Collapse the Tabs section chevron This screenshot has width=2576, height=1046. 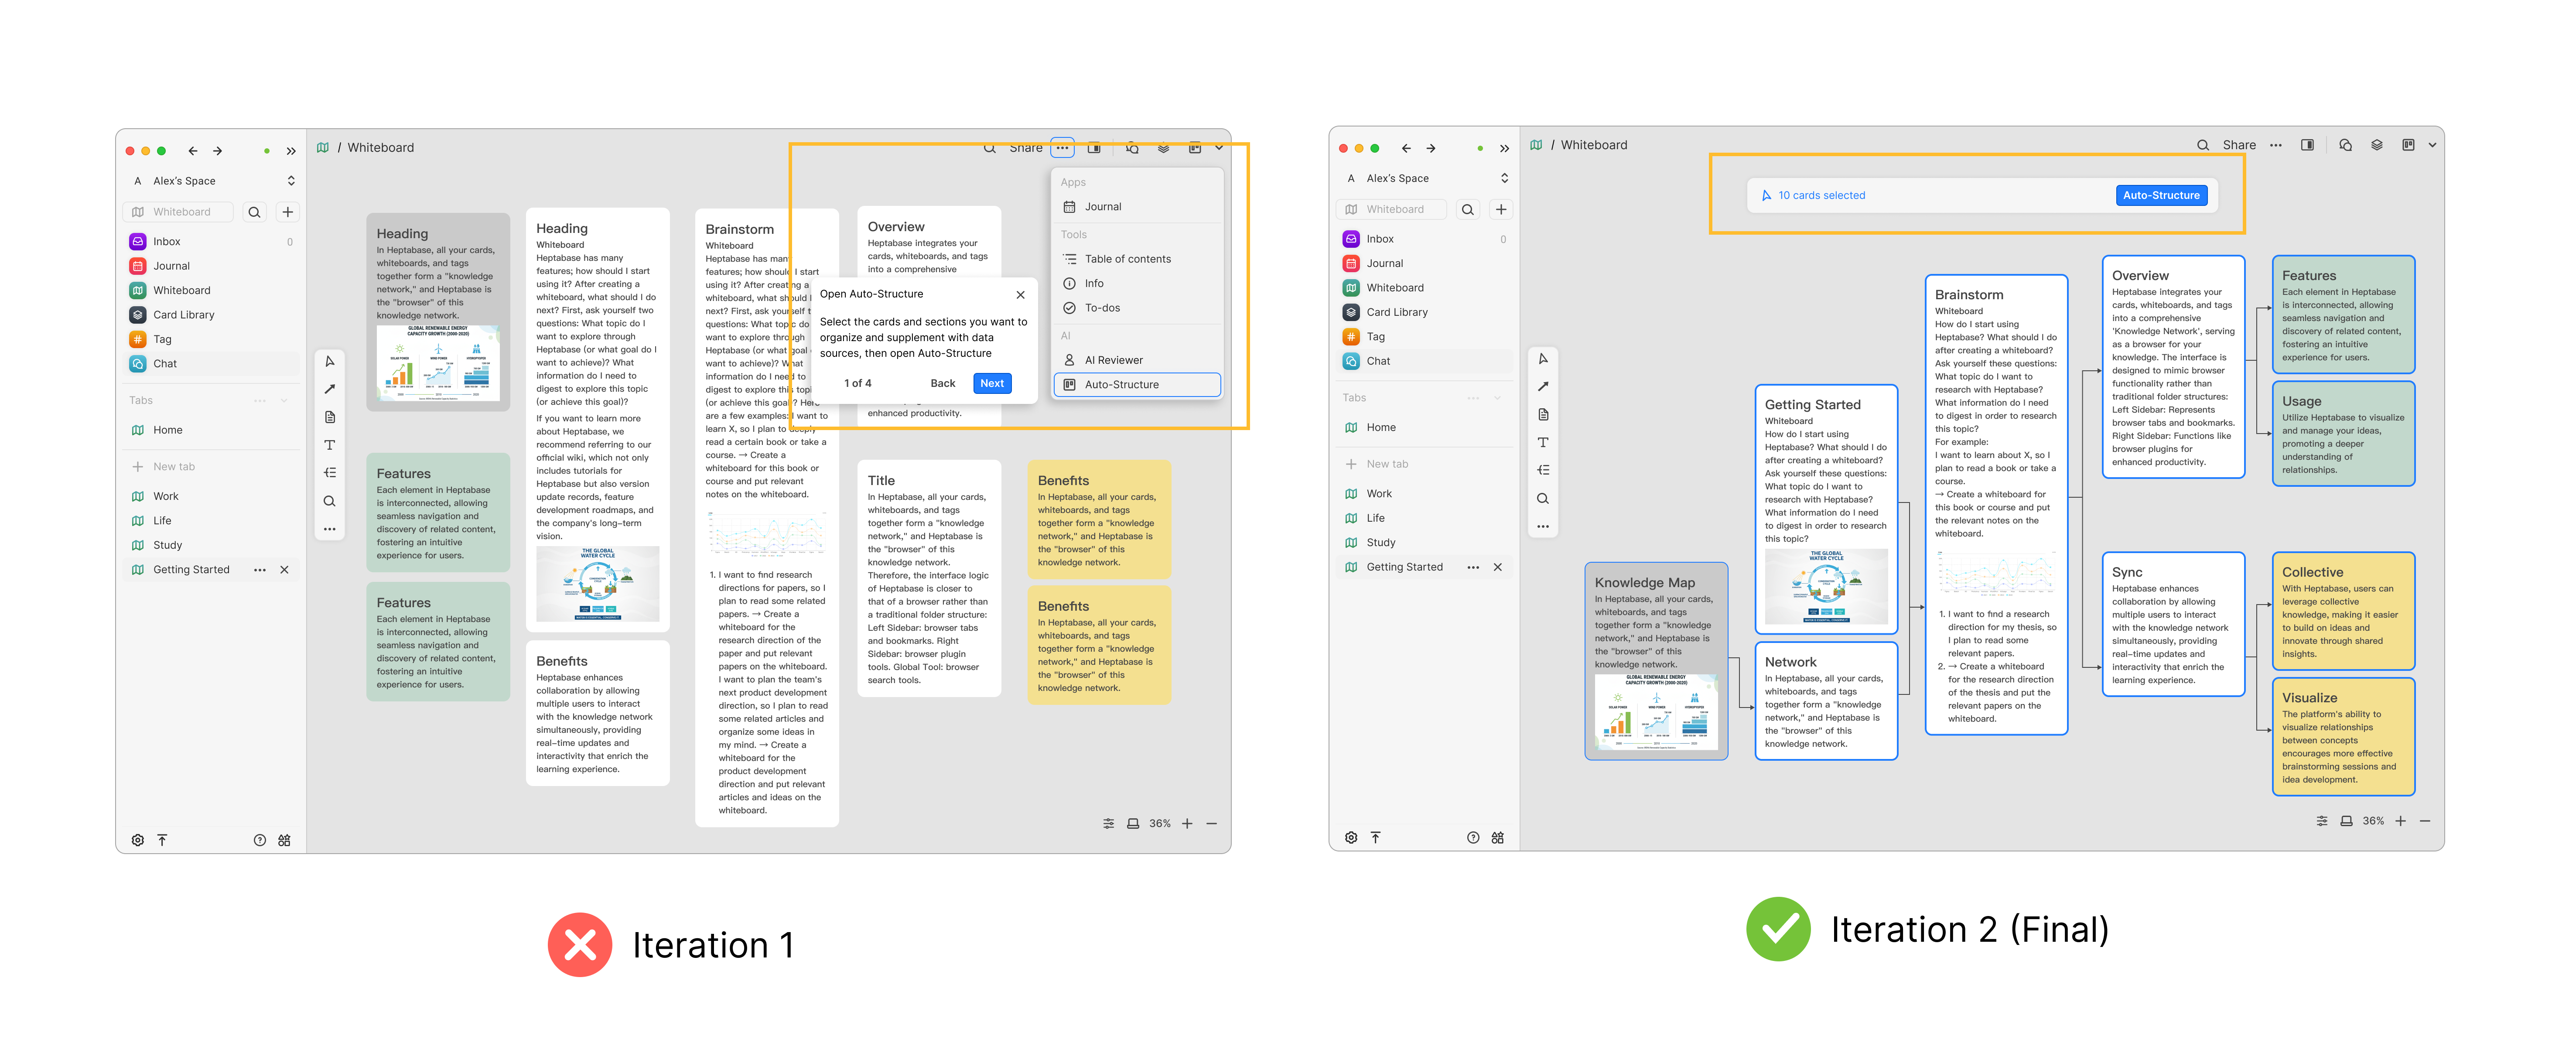tap(285, 401)
